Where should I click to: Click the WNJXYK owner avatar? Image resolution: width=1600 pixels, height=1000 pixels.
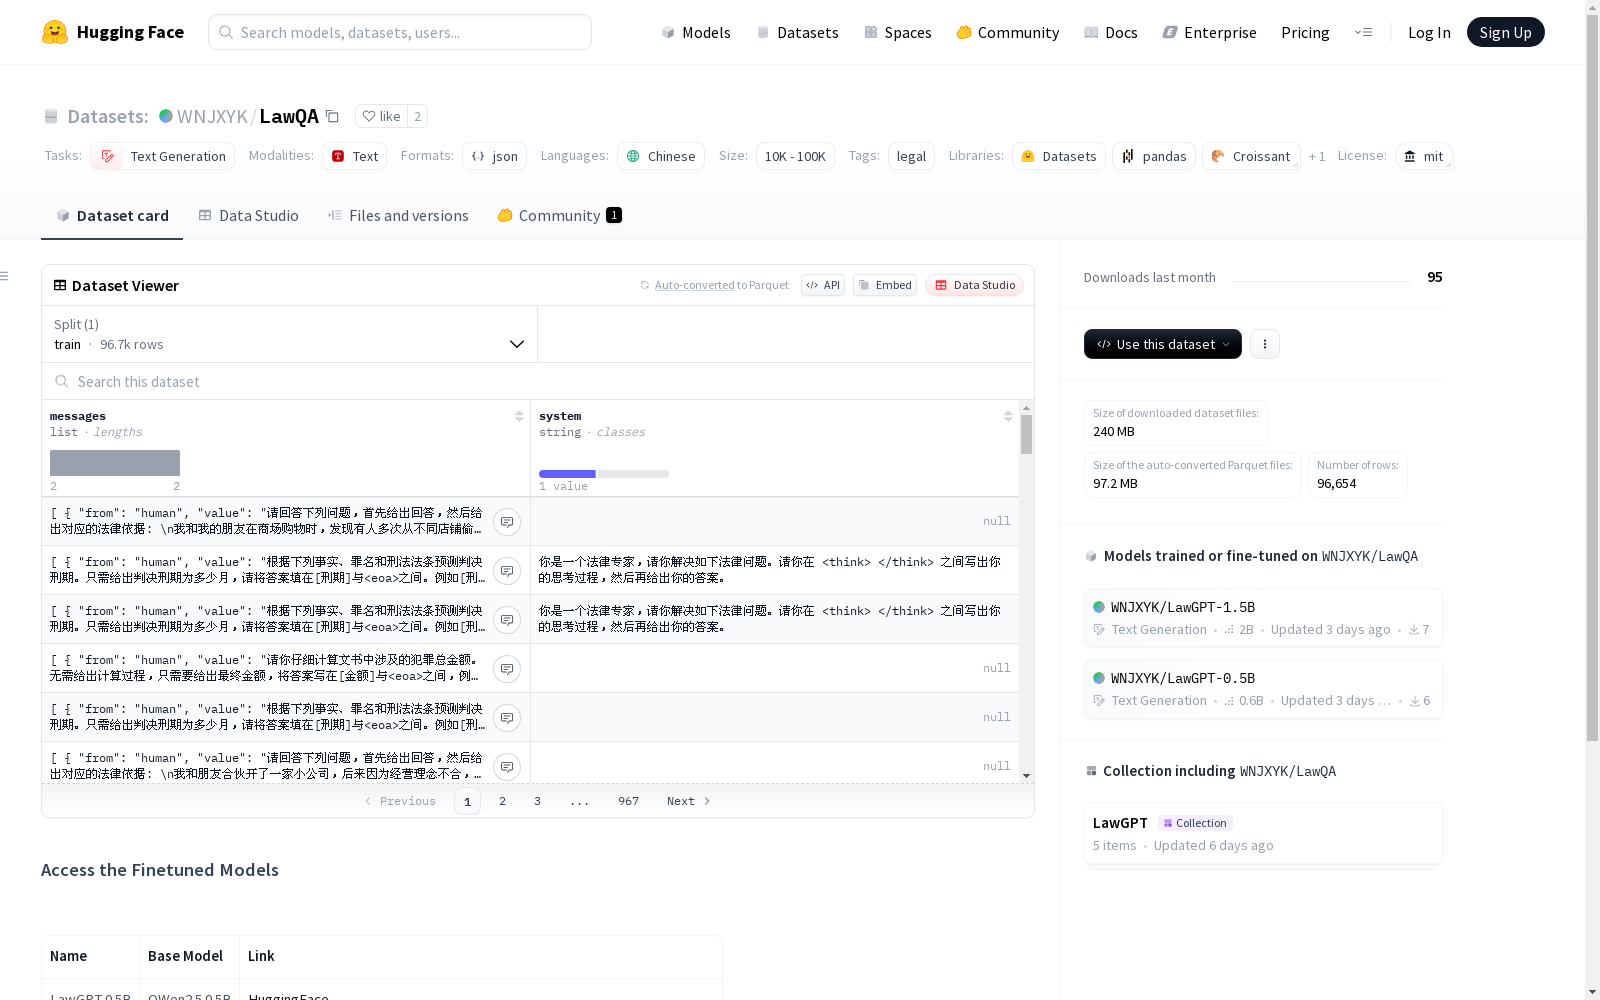coord(166,116)
